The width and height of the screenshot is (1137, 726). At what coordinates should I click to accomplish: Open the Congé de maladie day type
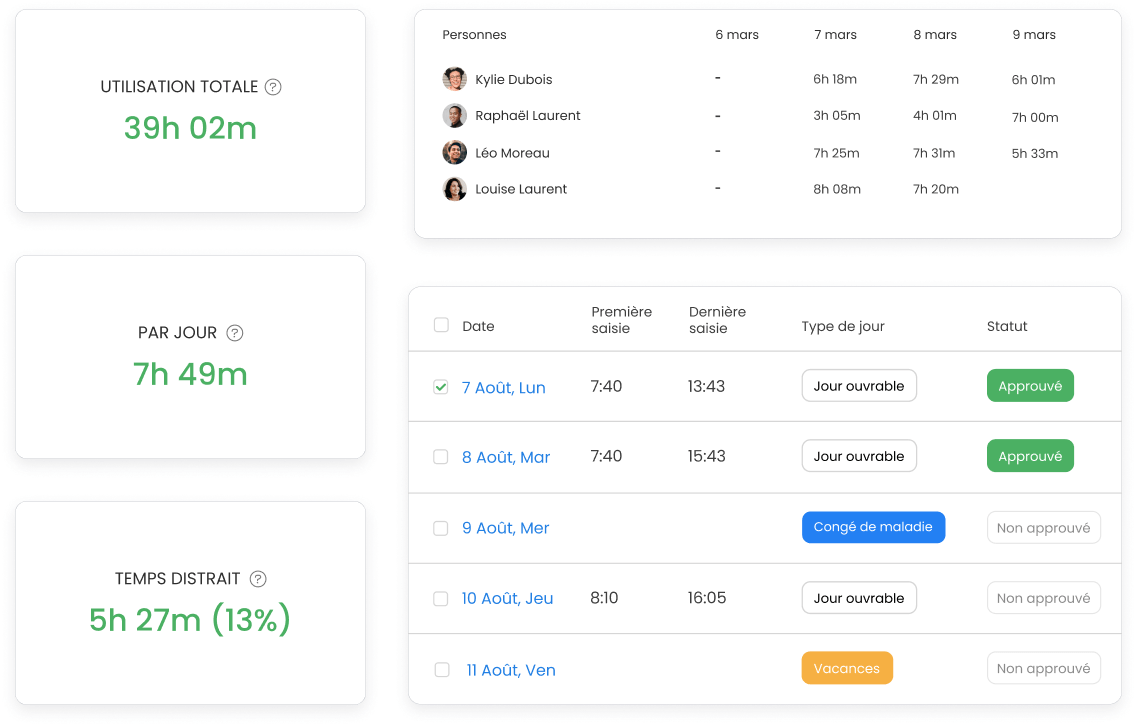(873, 527)
